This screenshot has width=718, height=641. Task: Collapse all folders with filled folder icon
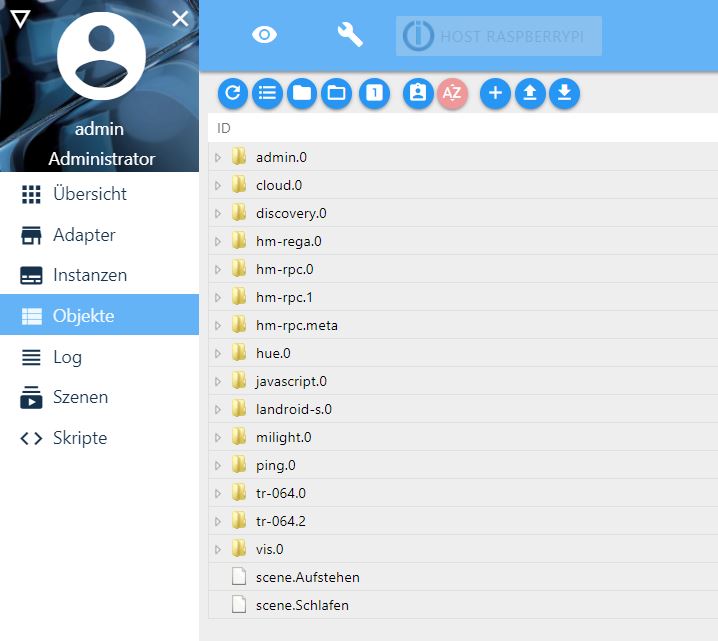click(302, 93)
